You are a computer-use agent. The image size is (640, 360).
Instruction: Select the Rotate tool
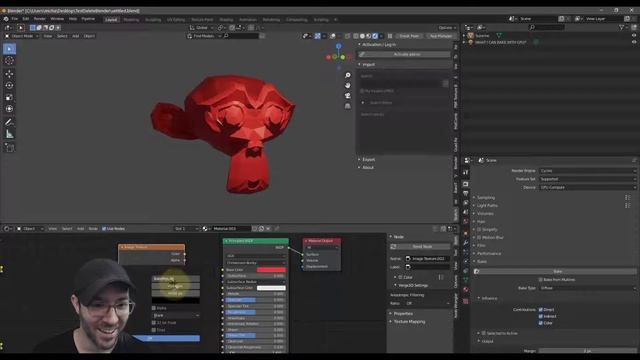click(9, 86)
